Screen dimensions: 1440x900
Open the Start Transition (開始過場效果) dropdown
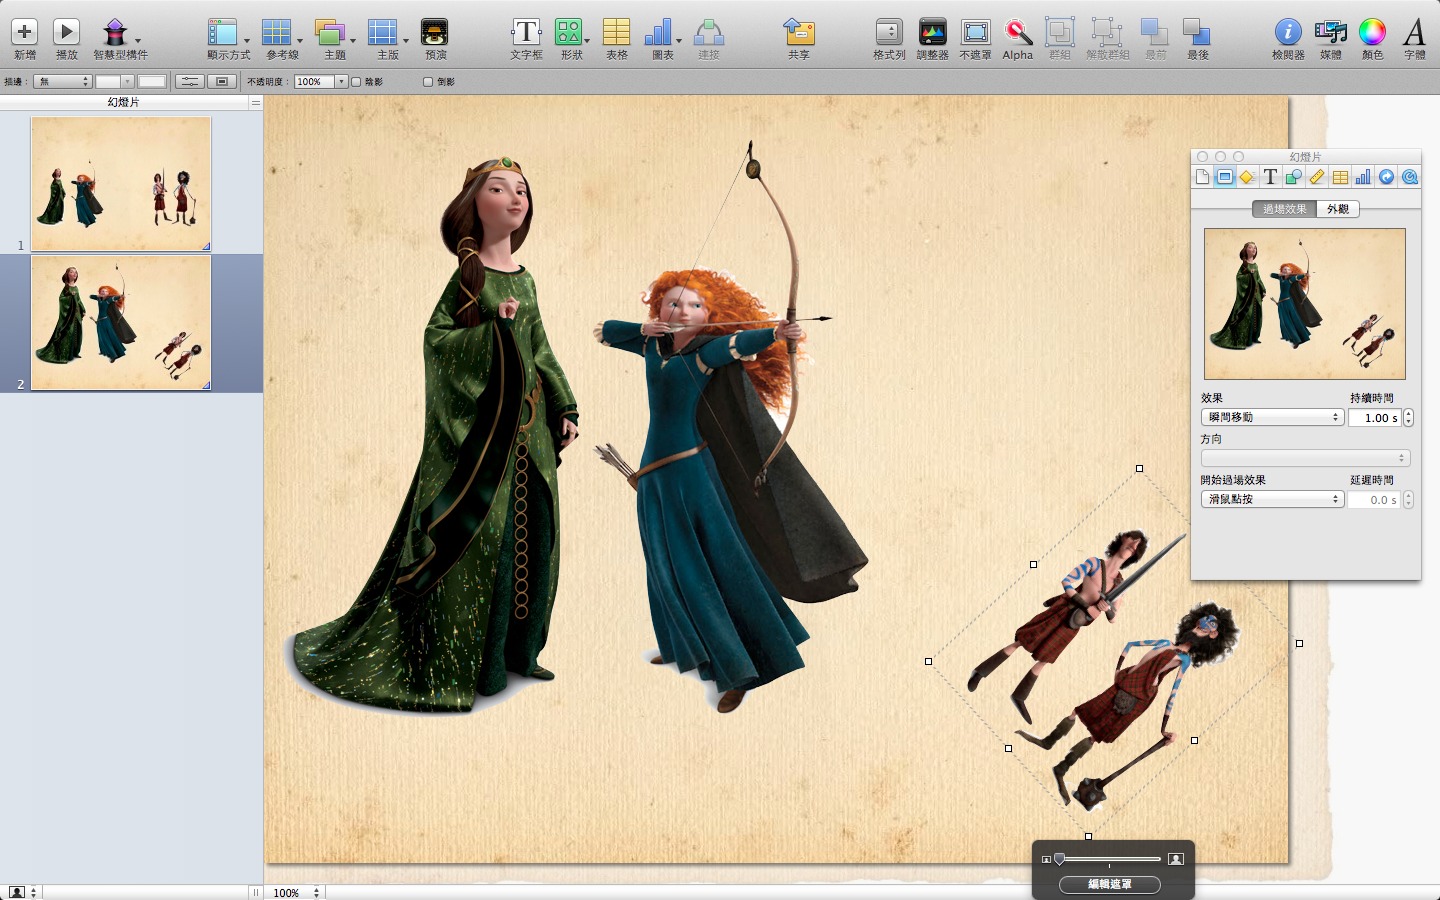[x=1272, y=499]
